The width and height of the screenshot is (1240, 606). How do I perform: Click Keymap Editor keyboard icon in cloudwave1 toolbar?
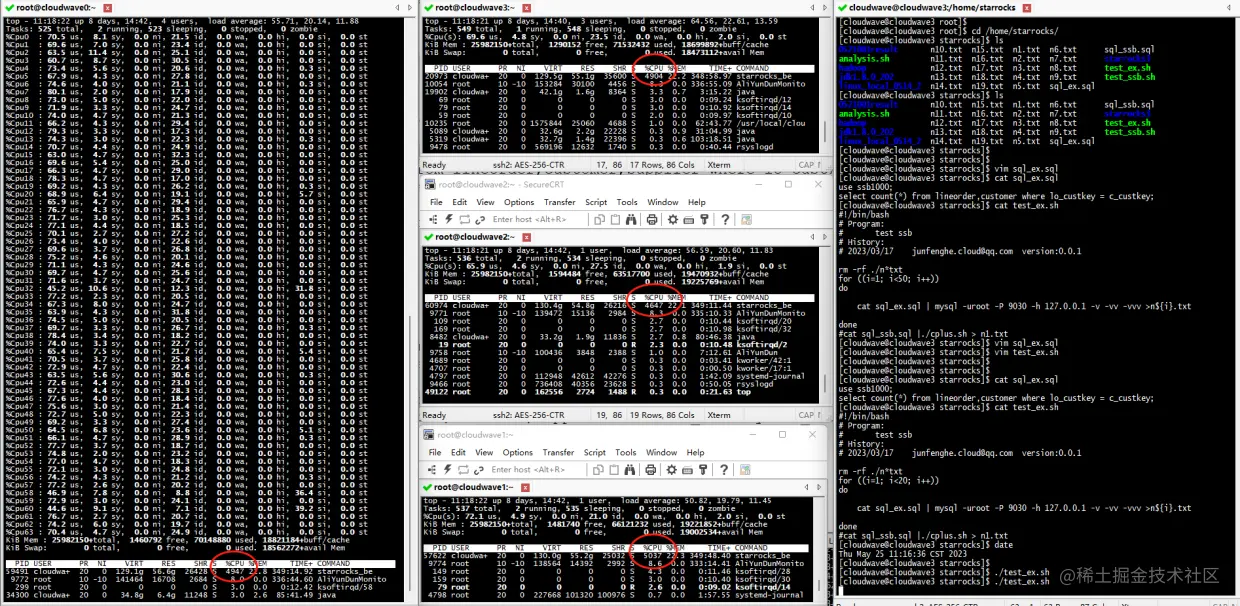click(x=687, y=469)
